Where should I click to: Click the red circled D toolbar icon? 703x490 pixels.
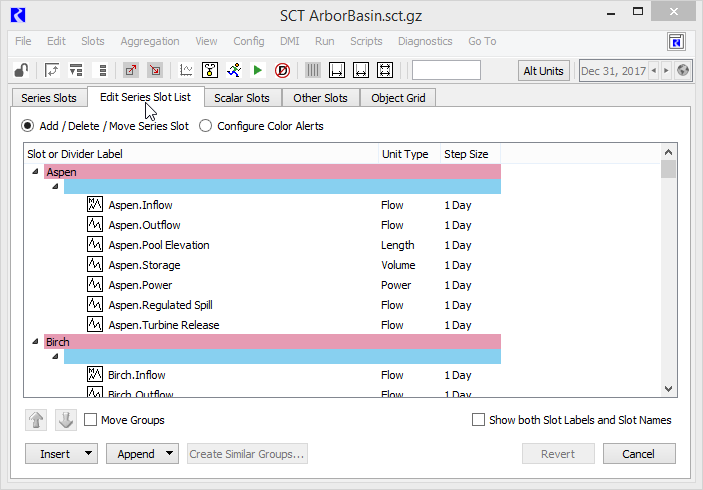[282, 70]
